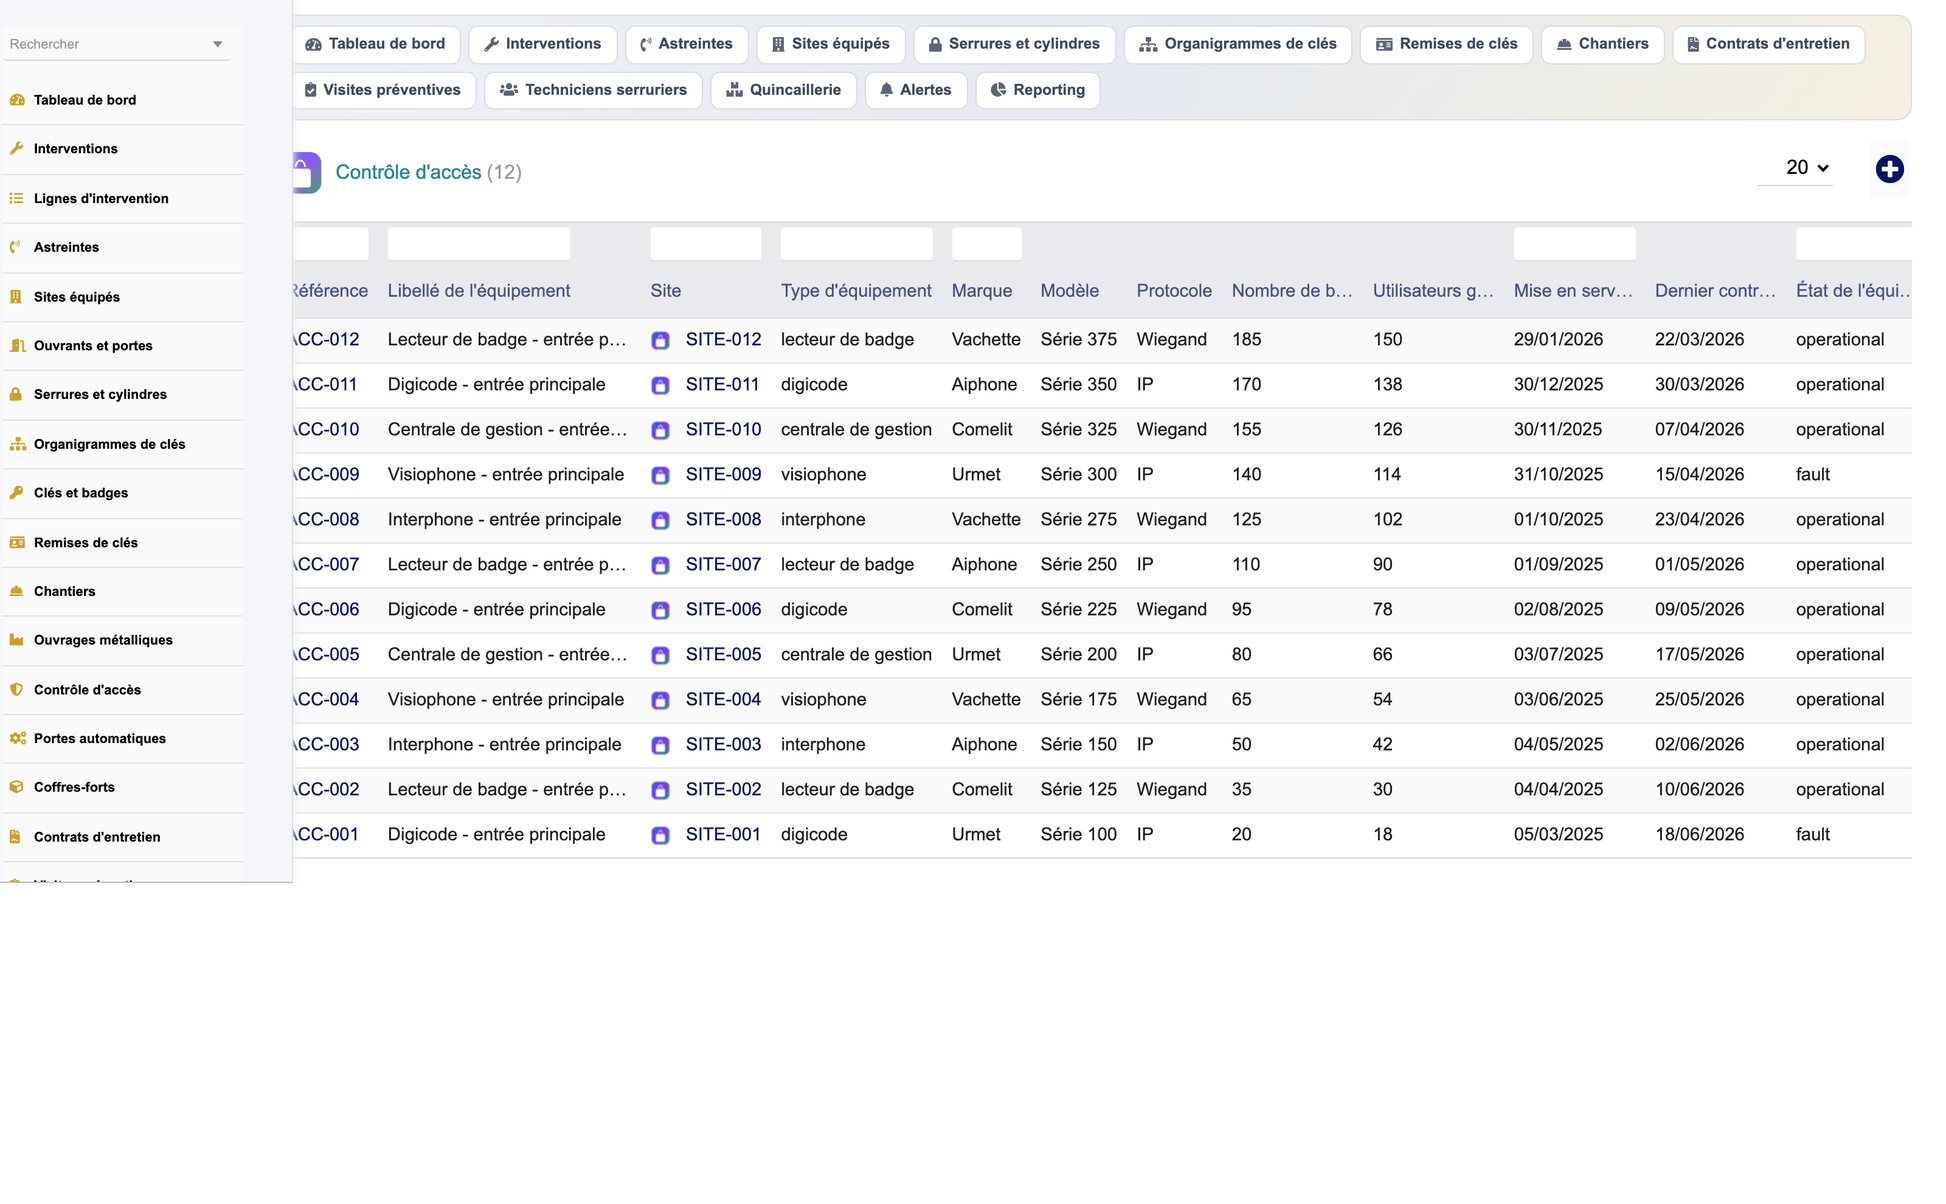Open the Reporting tab
Image resolution: width=1946 pixels, height=1204 pixels.
(1038, 90)
